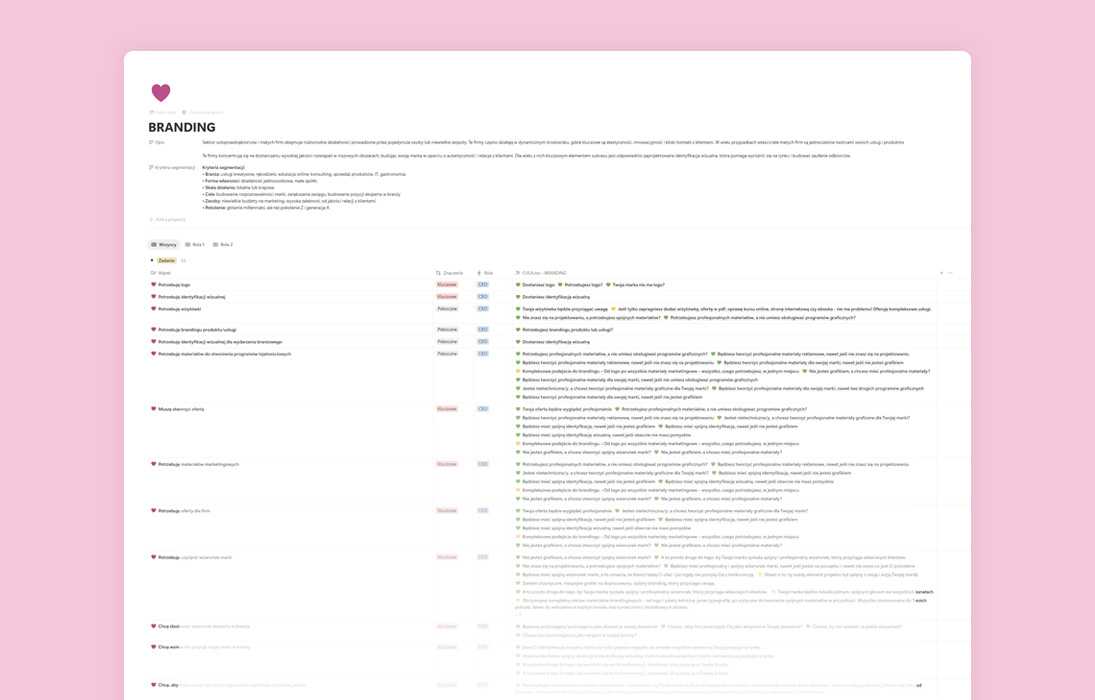Click CEO tag in Potrzebuję logo row
Viewport: 1095px width, 700px height.
point(483,285)
